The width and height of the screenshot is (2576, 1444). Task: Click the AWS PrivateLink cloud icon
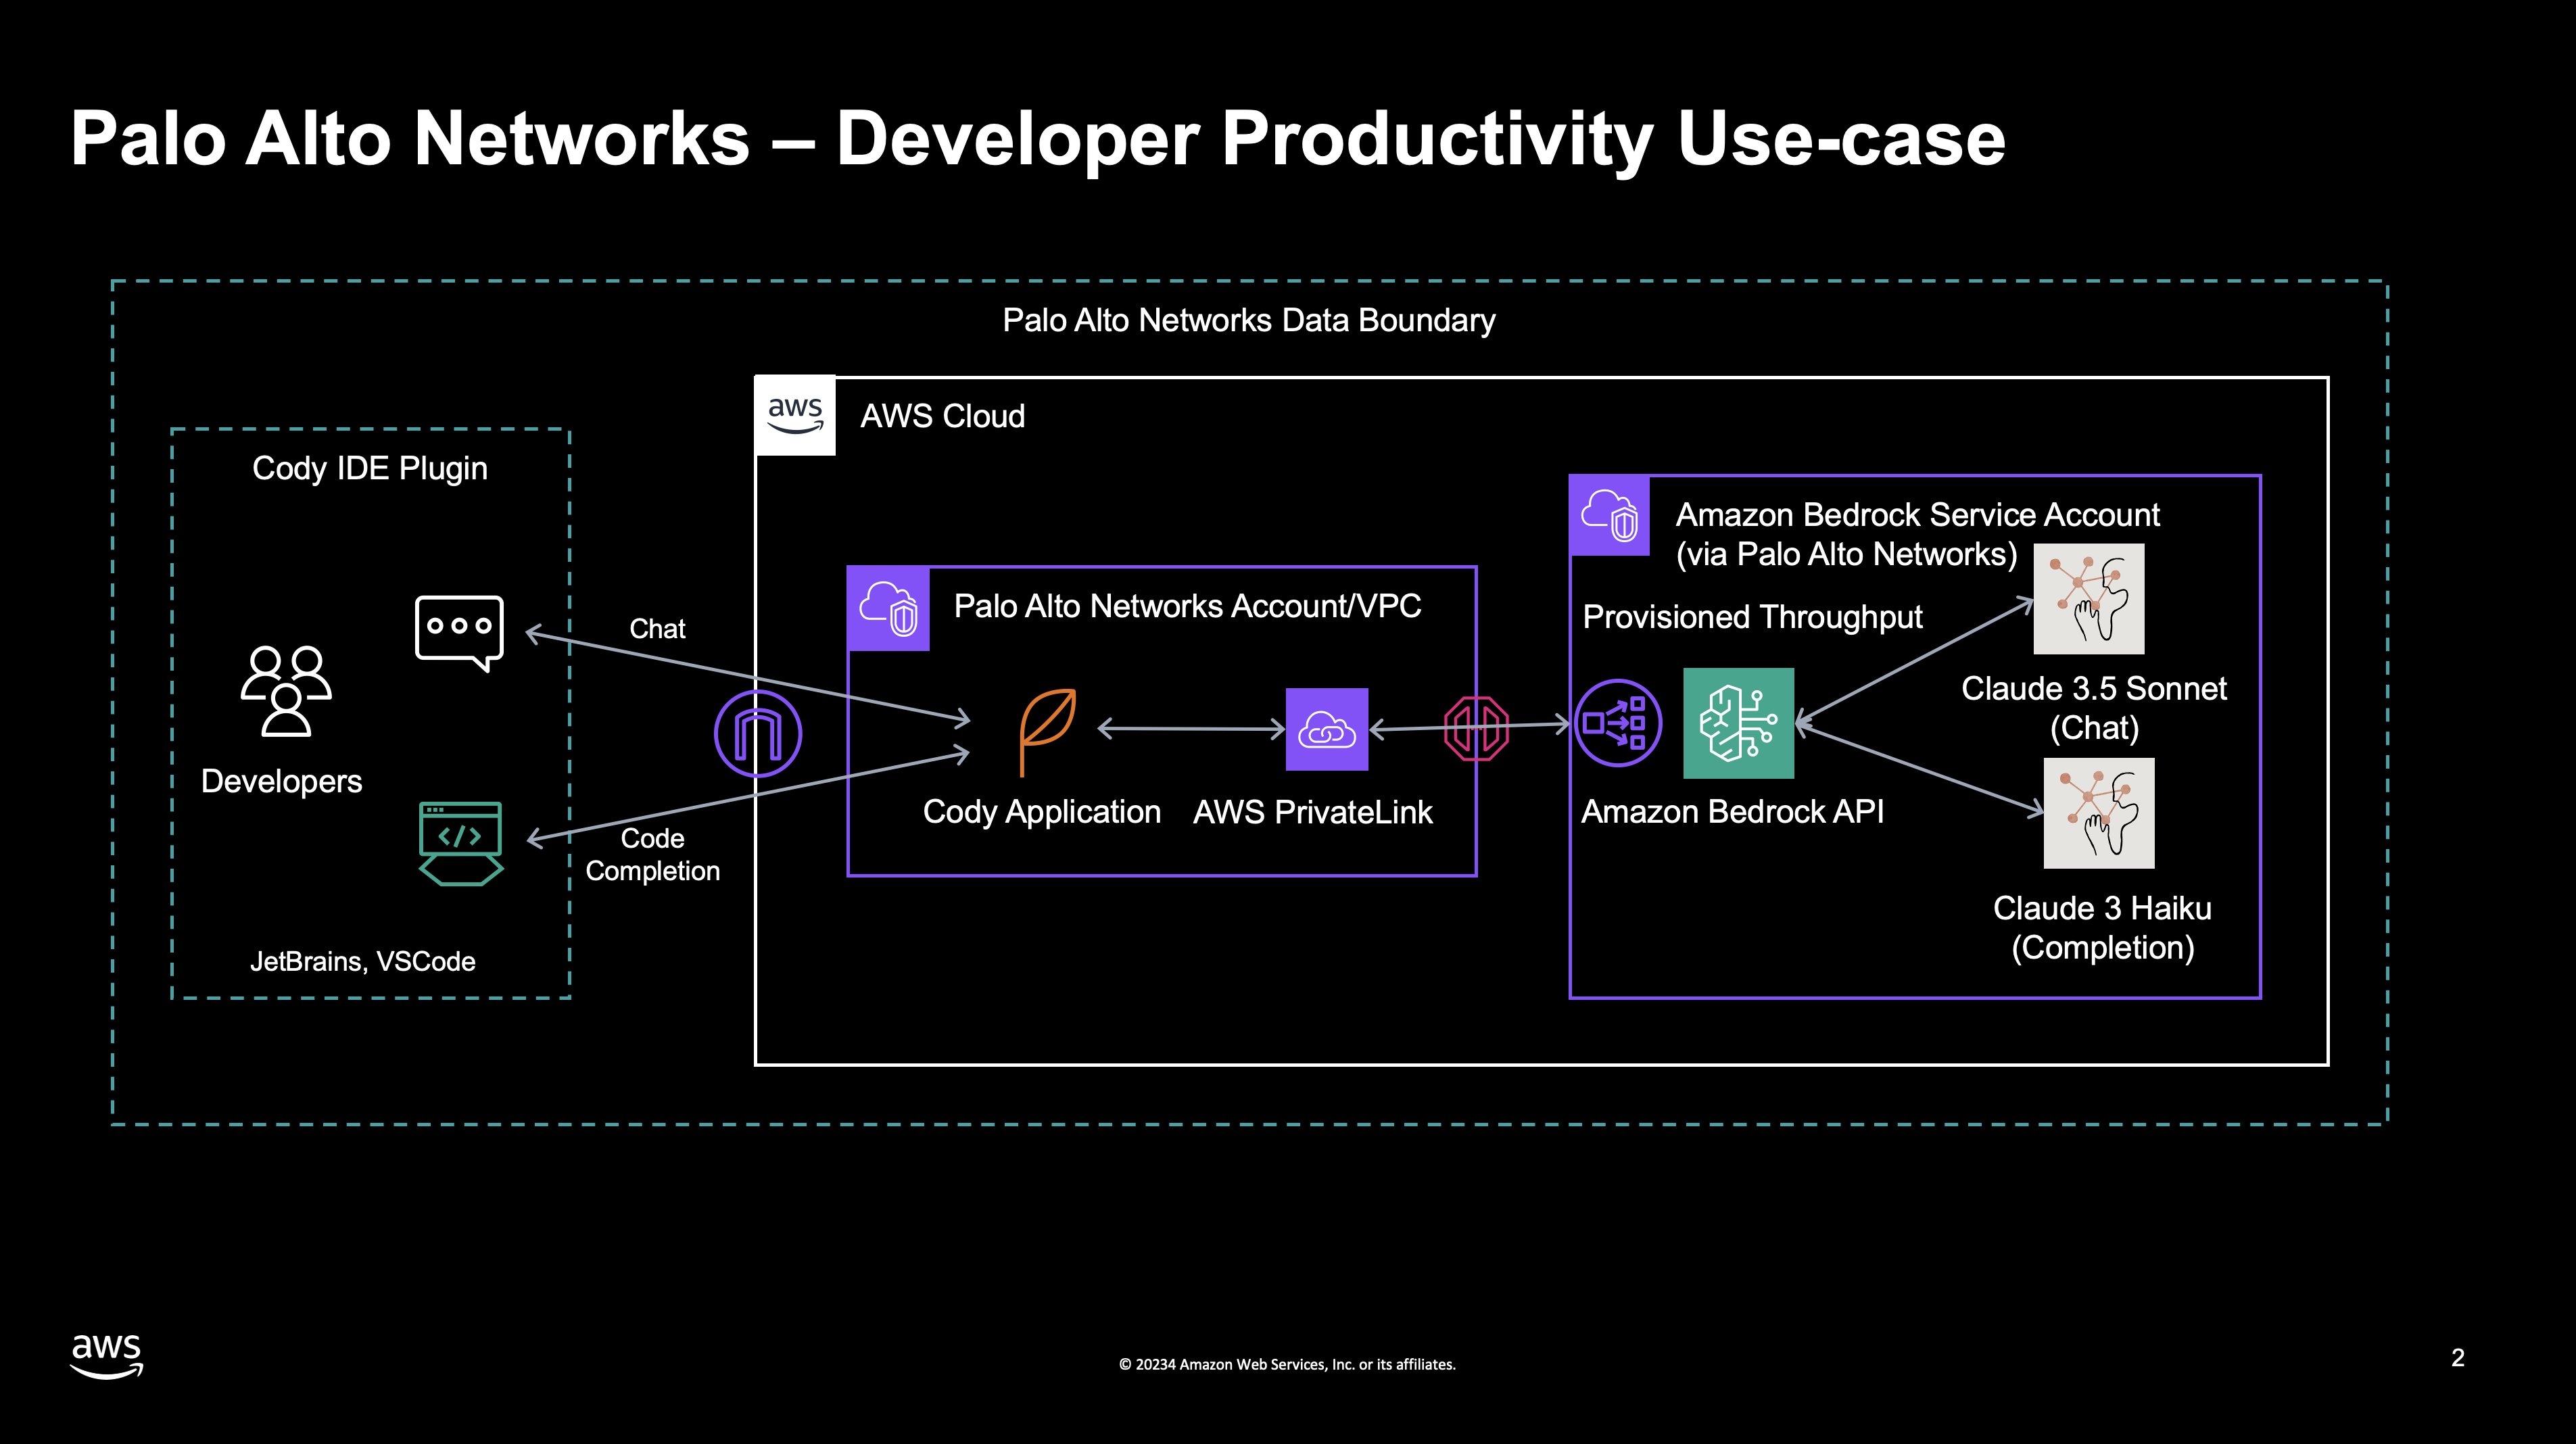pyautogui.click(x=1327, y=729)
